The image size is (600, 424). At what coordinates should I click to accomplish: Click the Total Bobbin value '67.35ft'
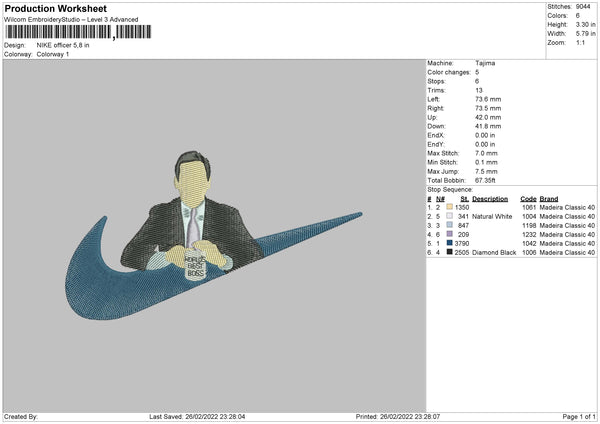point(485,181)
